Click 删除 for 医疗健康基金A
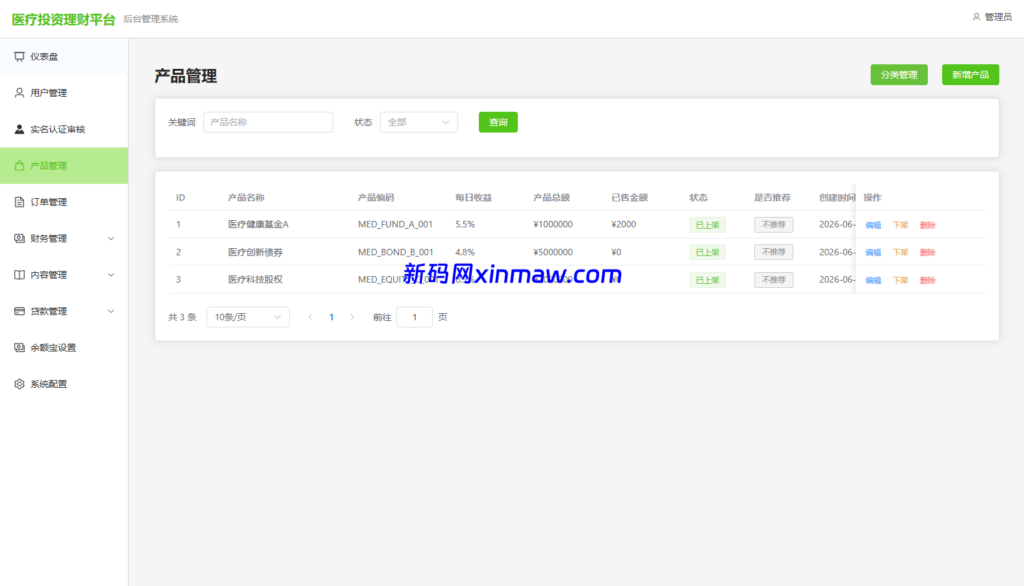This screenshot has width=1024, height=586. click(x=927, y=225)
